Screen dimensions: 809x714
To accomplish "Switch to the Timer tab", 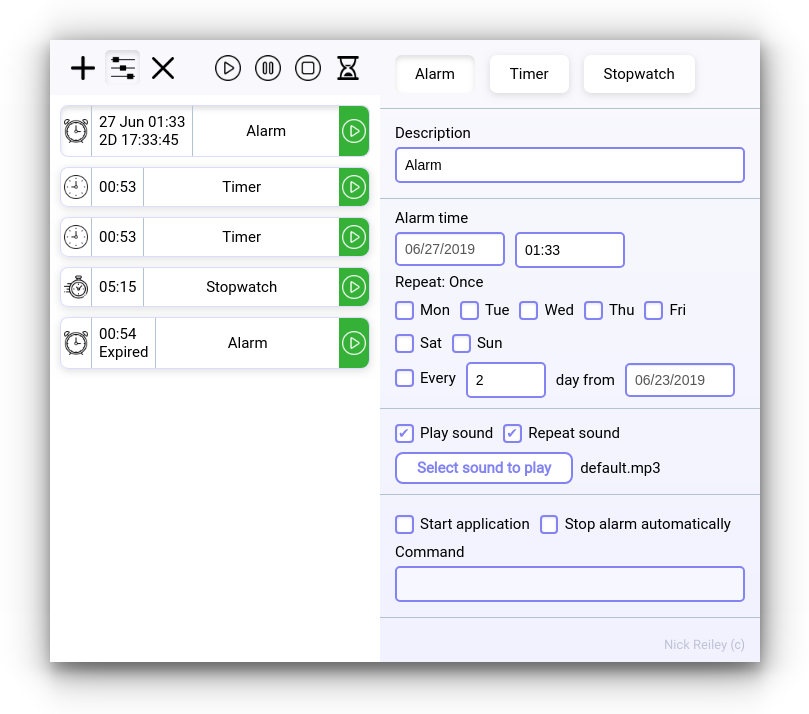I will [x=529, y=74].
